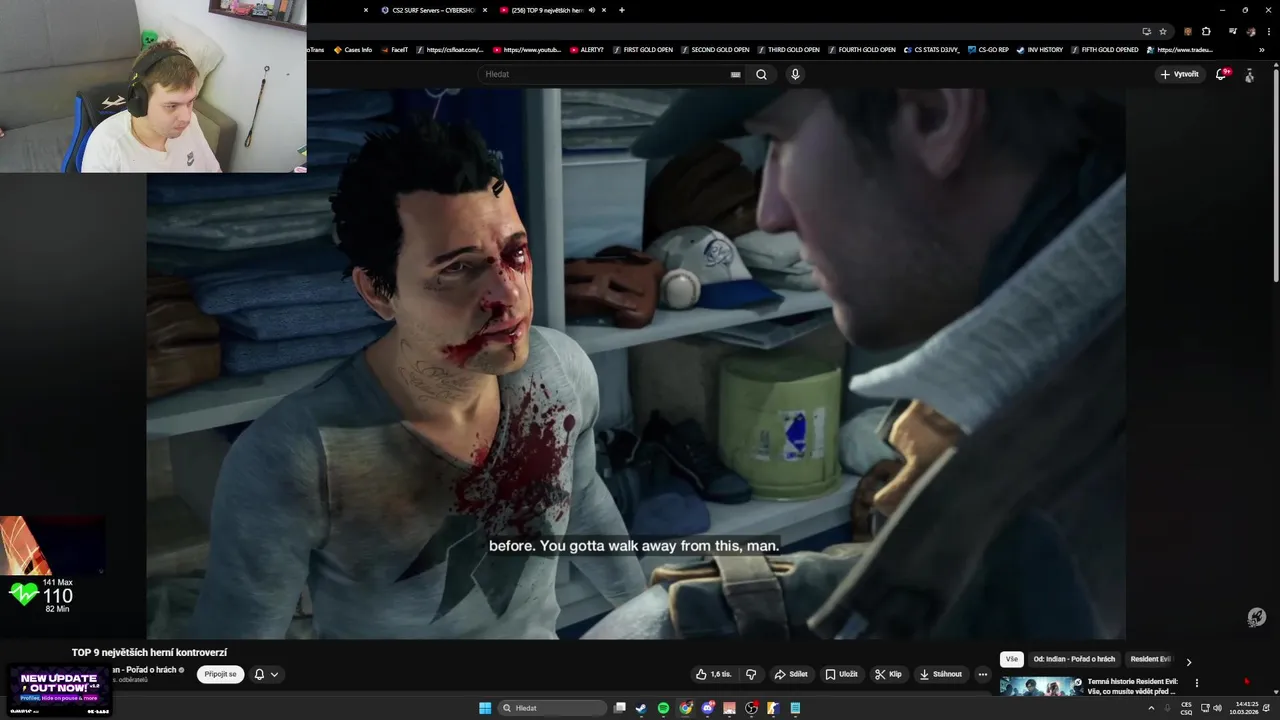Click the YouTube search magnifier button

(761, 74)
